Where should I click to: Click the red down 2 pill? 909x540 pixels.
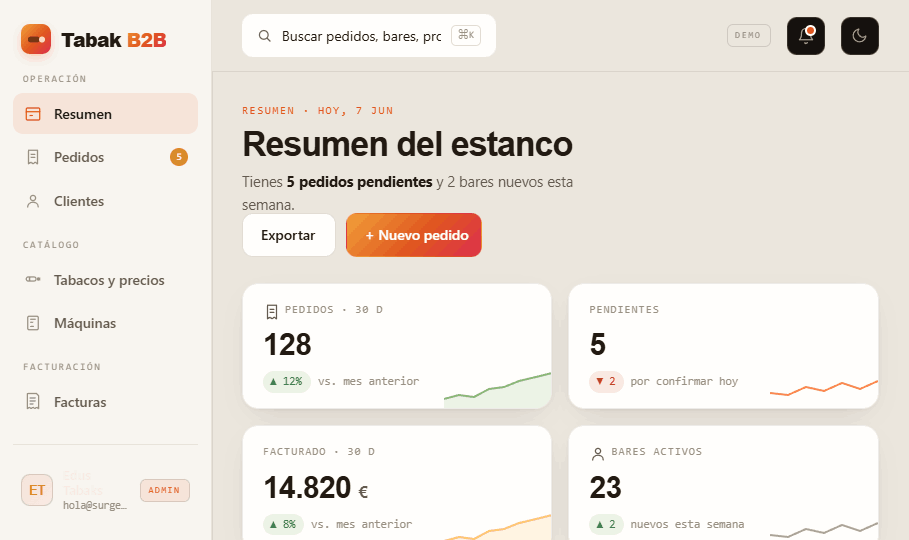[x=606, y=381]
